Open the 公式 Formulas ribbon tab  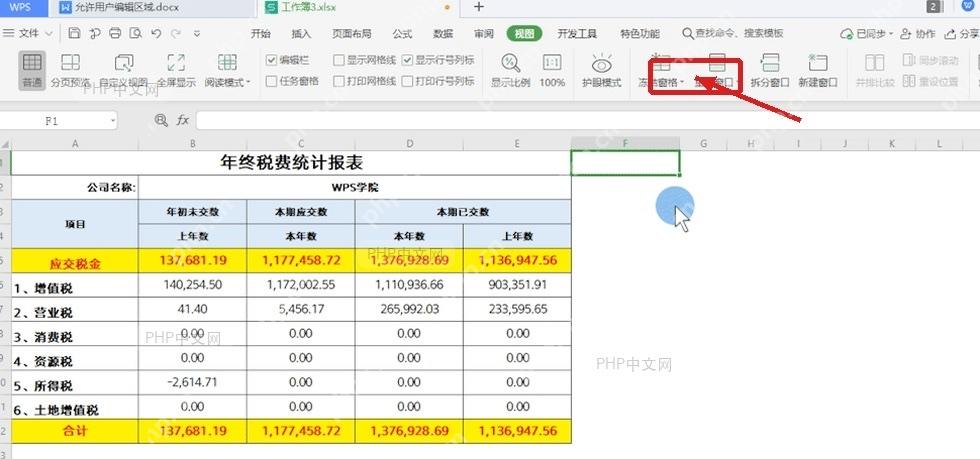402,34
